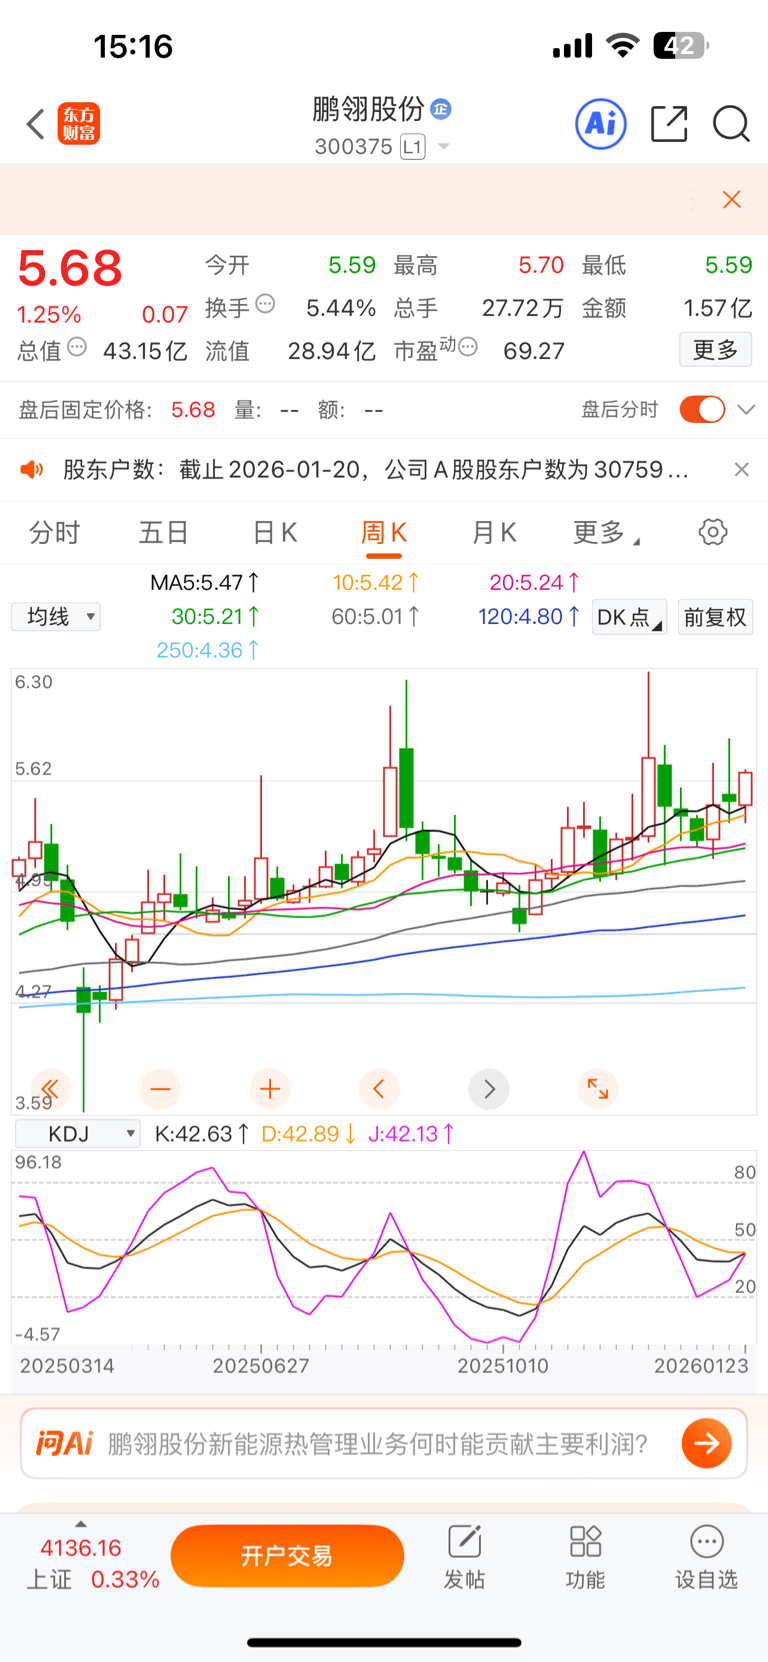Screen dimensions: 768x1662
Task: Tap the 更多 quote details button
Action: point(716,350)
